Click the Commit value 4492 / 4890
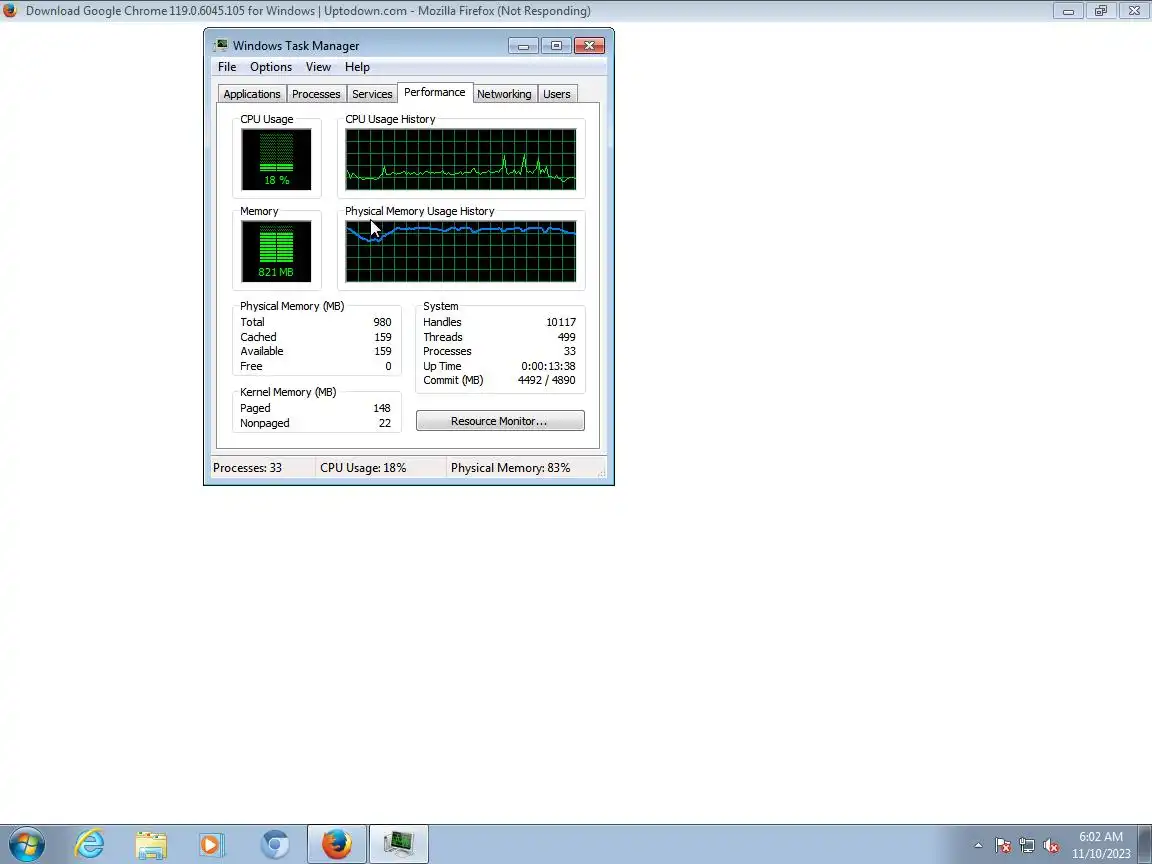This screenshot has width=1152, height=864. (x=547, y=380)
